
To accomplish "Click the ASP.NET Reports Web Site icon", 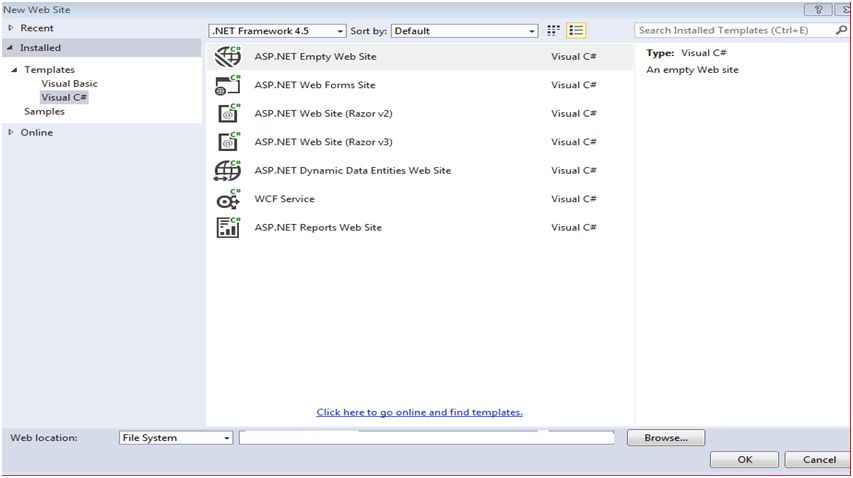I will (228, 227).
